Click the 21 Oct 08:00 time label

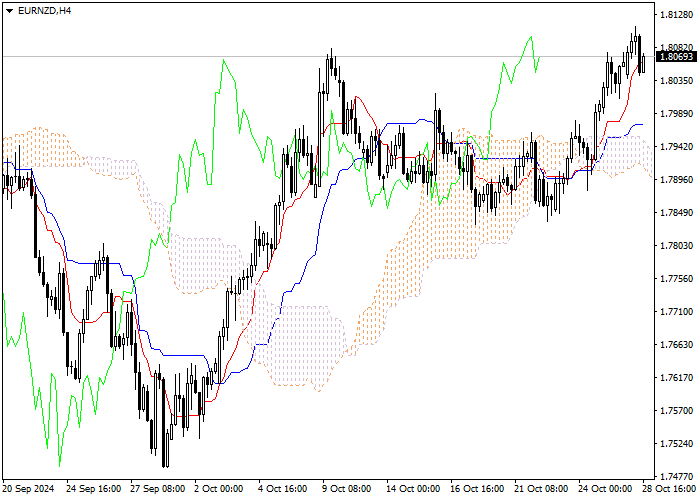pos(542,489)
